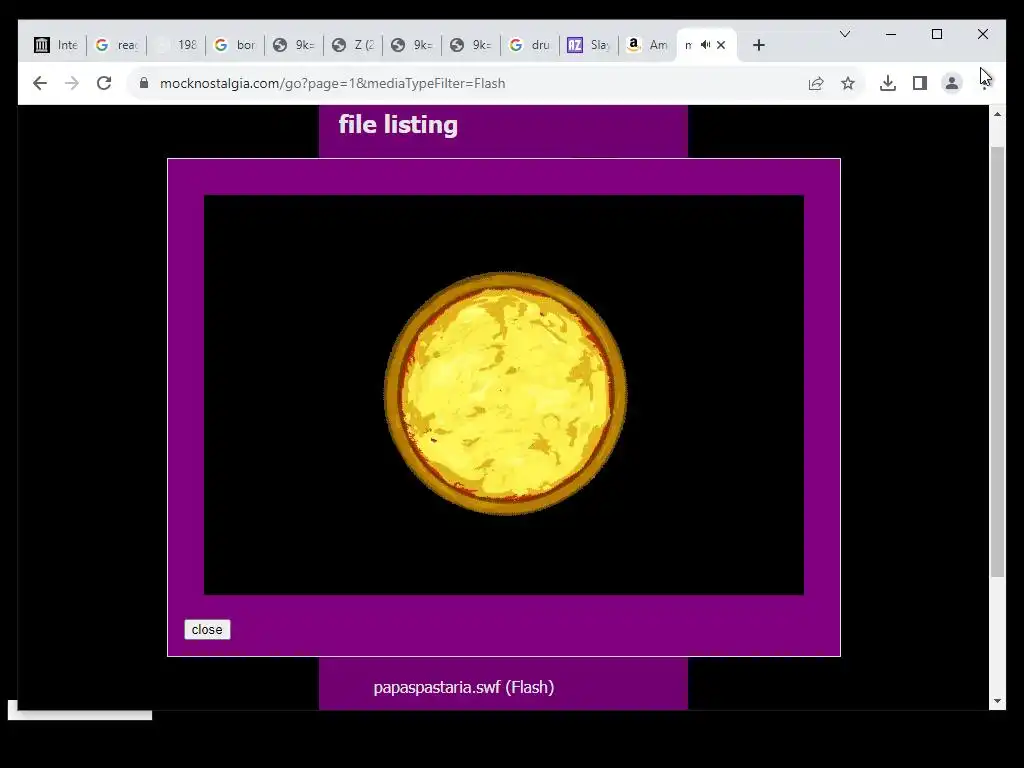Click the address bar URL

point(332,84)
